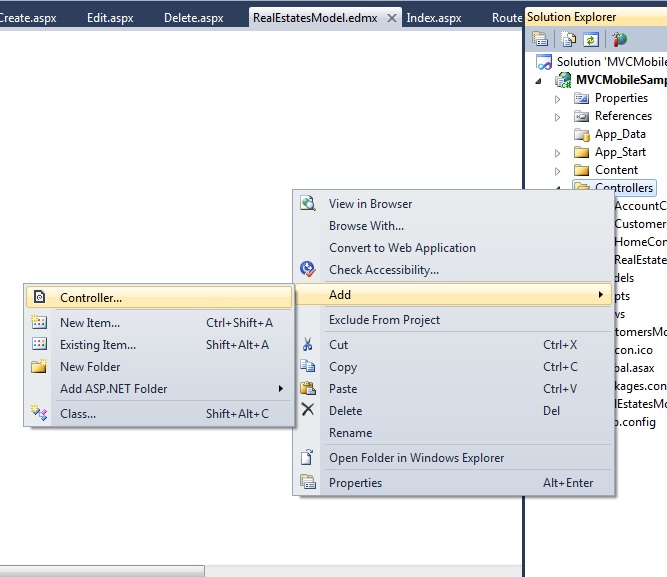The image size is (667, 577).
Task: Switch to the Edit.aspx tab
Action: 110,18
